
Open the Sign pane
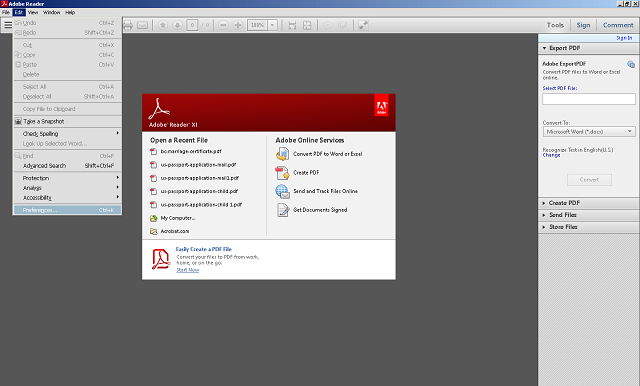point(583,25)
